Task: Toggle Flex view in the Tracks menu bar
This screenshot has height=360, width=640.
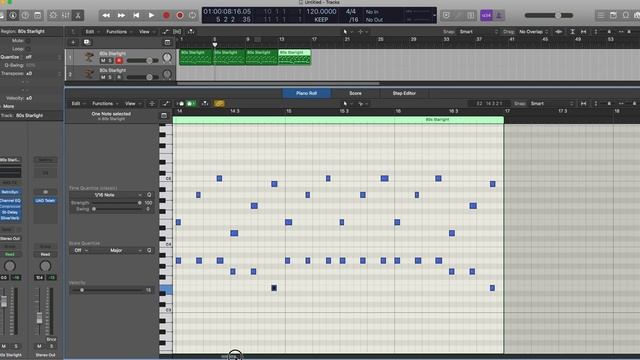Action: [177, 32]
